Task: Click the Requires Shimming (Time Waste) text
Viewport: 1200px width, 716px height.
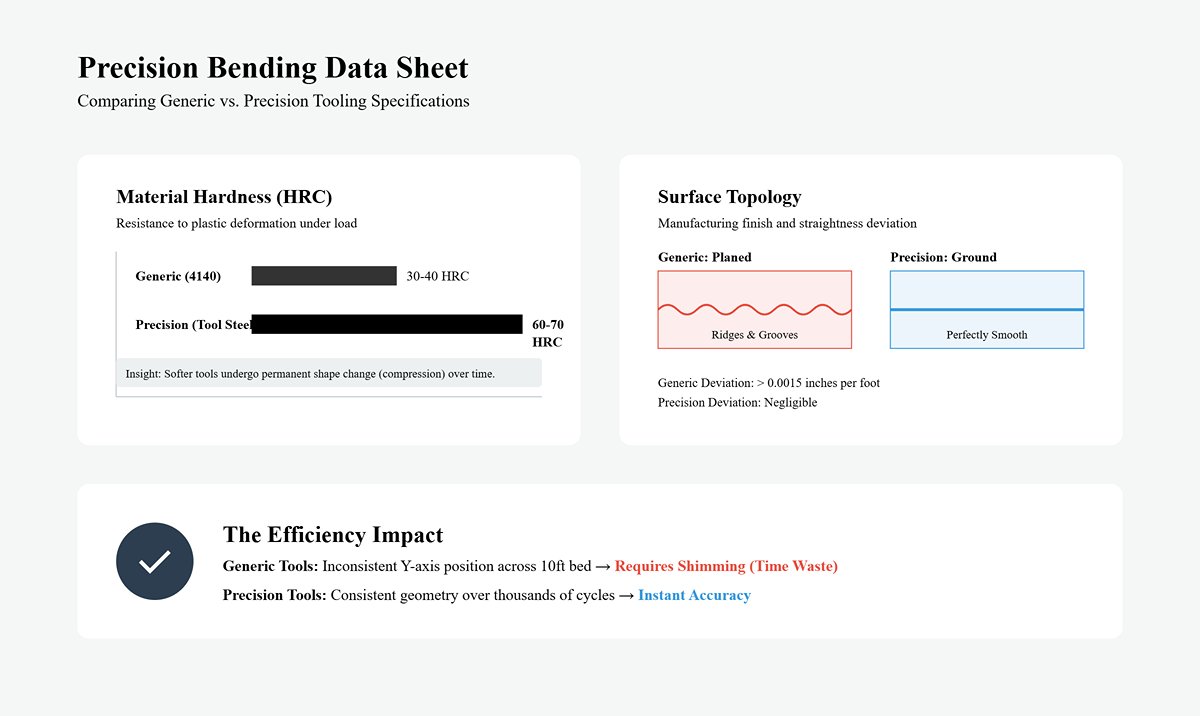Action: click(726, 566)
